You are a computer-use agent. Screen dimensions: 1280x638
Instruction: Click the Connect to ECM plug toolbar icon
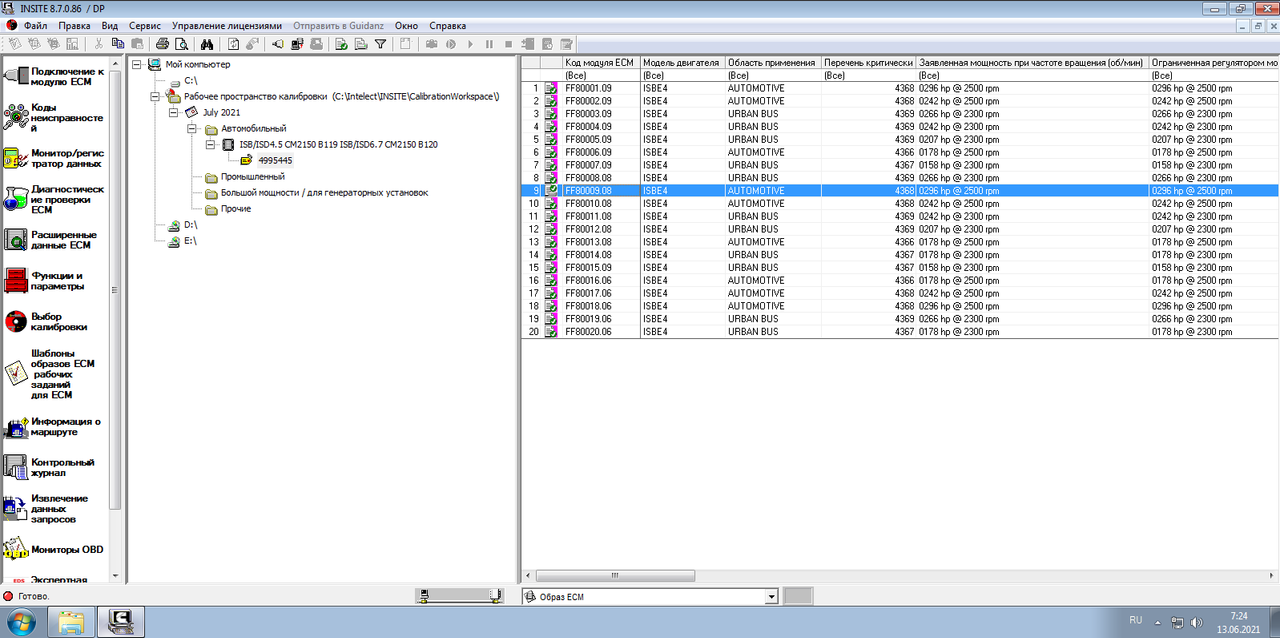coord(278,44)
